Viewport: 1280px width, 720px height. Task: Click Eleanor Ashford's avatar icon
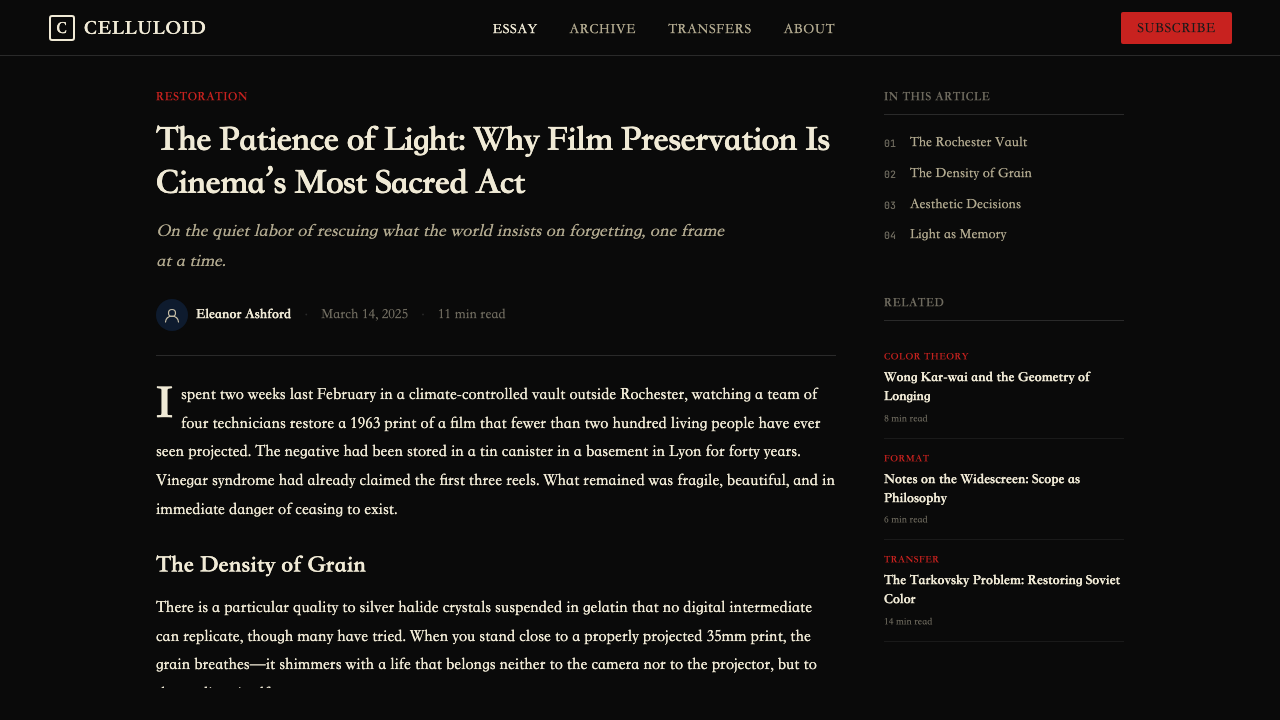click(x=172, y=315)
